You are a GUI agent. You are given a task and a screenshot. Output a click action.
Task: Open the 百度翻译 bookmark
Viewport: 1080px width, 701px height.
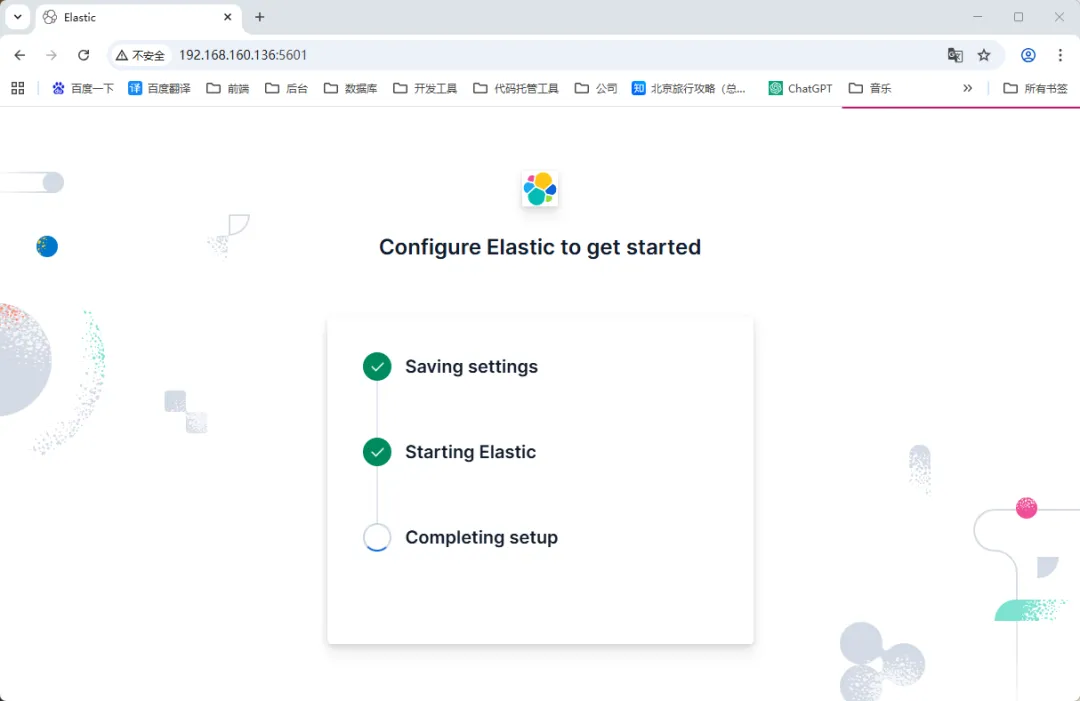[159, 88]
